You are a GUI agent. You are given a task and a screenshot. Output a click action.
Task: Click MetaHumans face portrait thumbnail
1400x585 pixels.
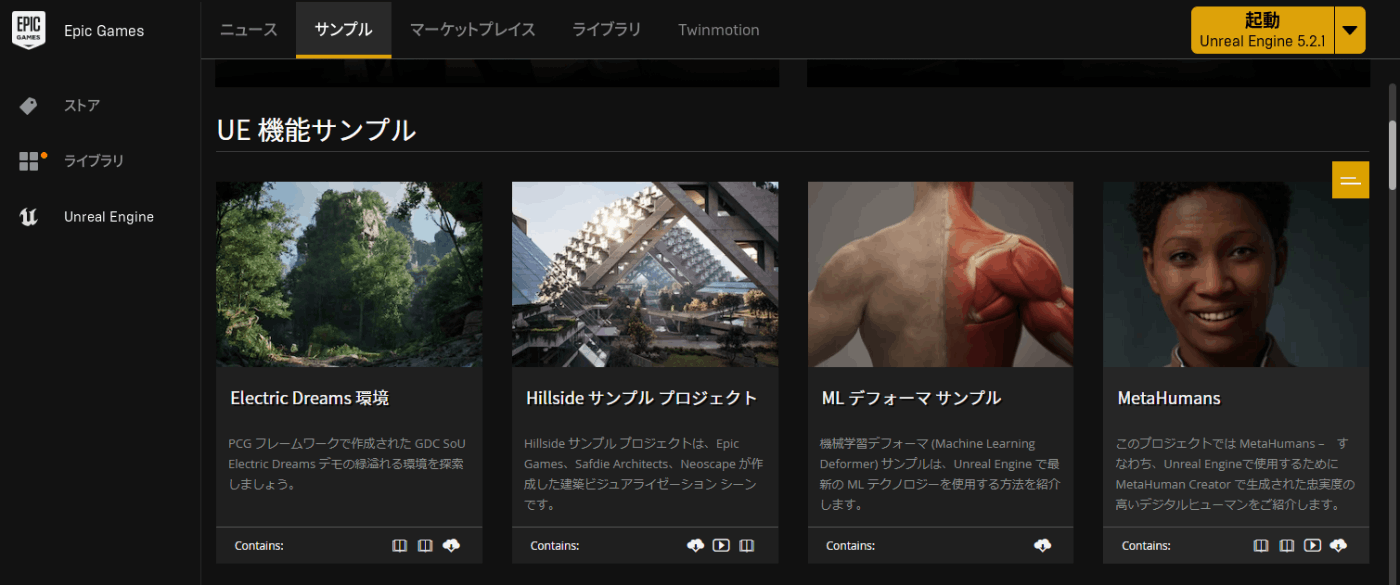[x=1236, y=274]
